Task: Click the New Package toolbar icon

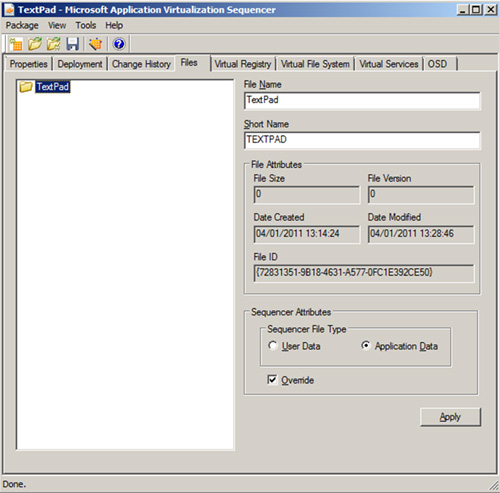Action: pos(16,44)
